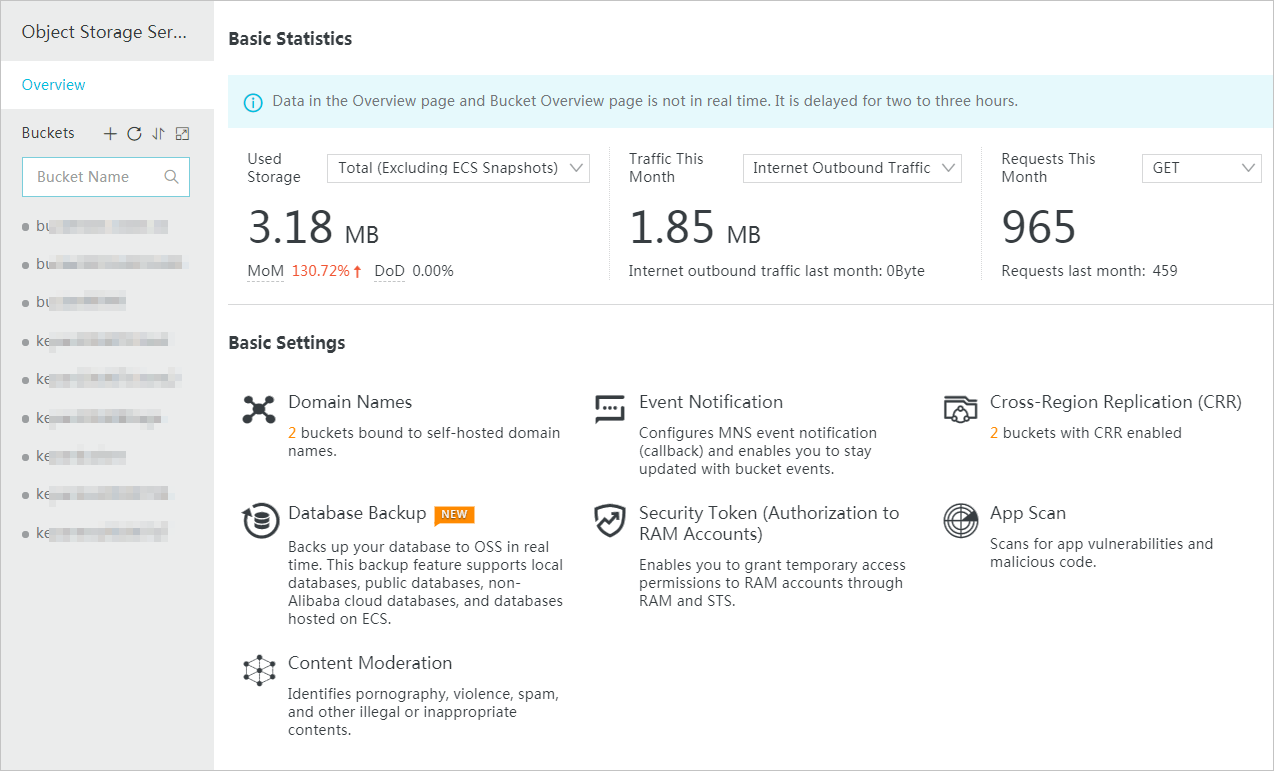The image size is (1274, 771).
Task: Click the Domain Names network icon
Action: [x=259, y=409]
